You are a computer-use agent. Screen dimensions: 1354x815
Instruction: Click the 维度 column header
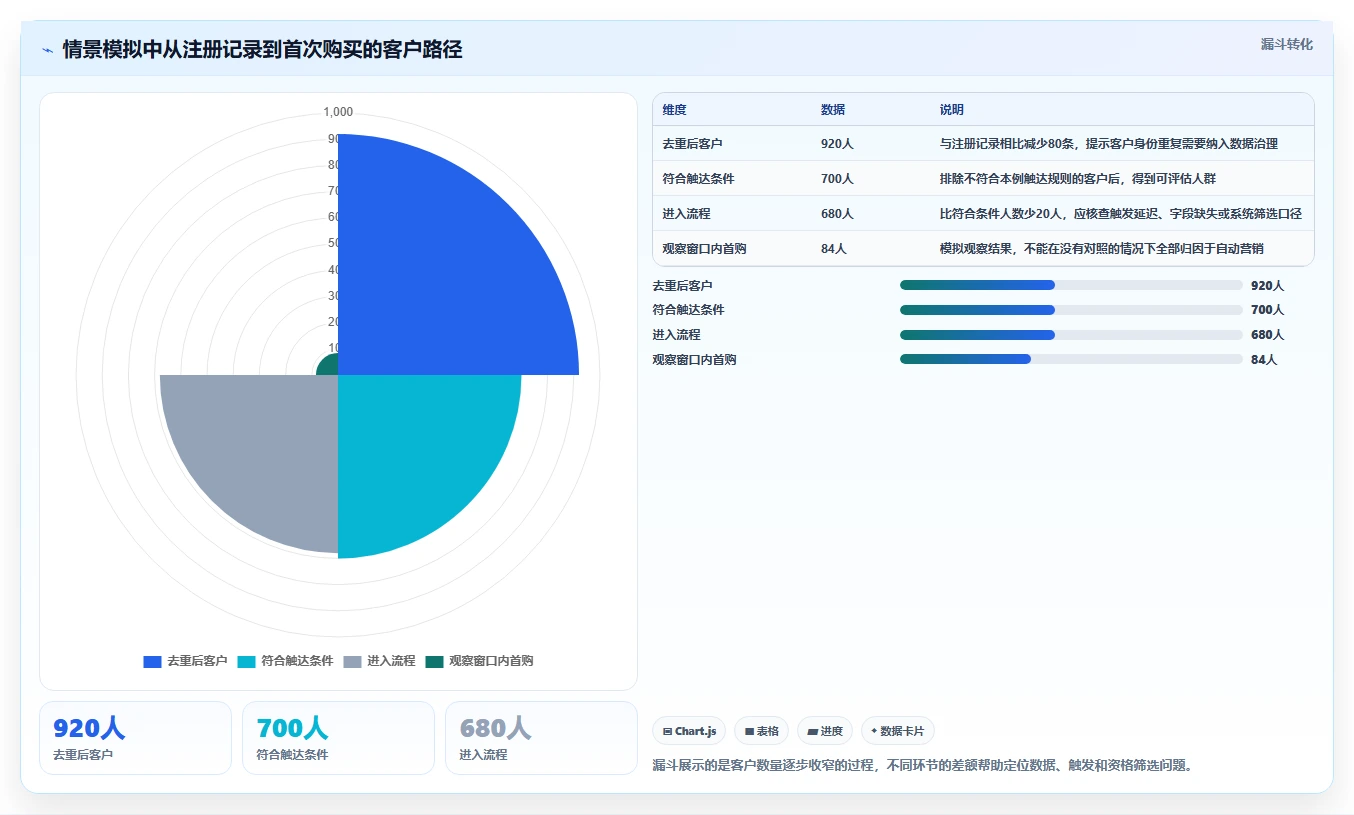674,110
